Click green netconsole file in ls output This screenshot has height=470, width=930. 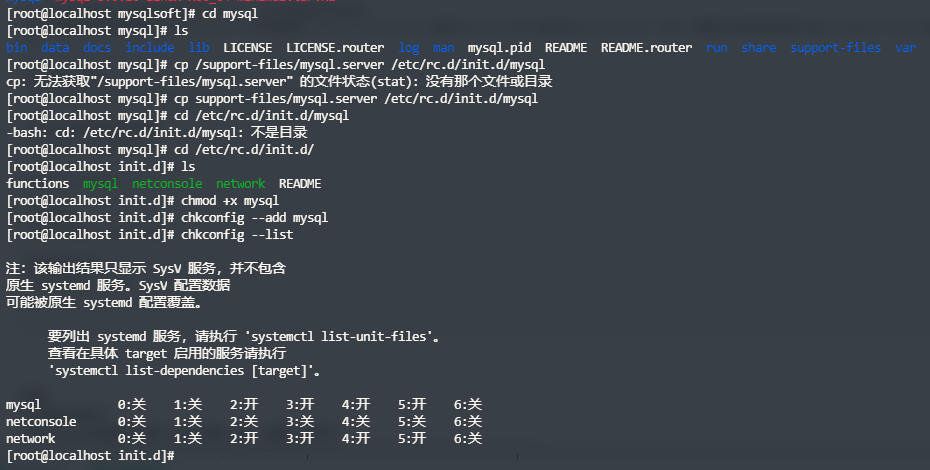pos(167,184)
